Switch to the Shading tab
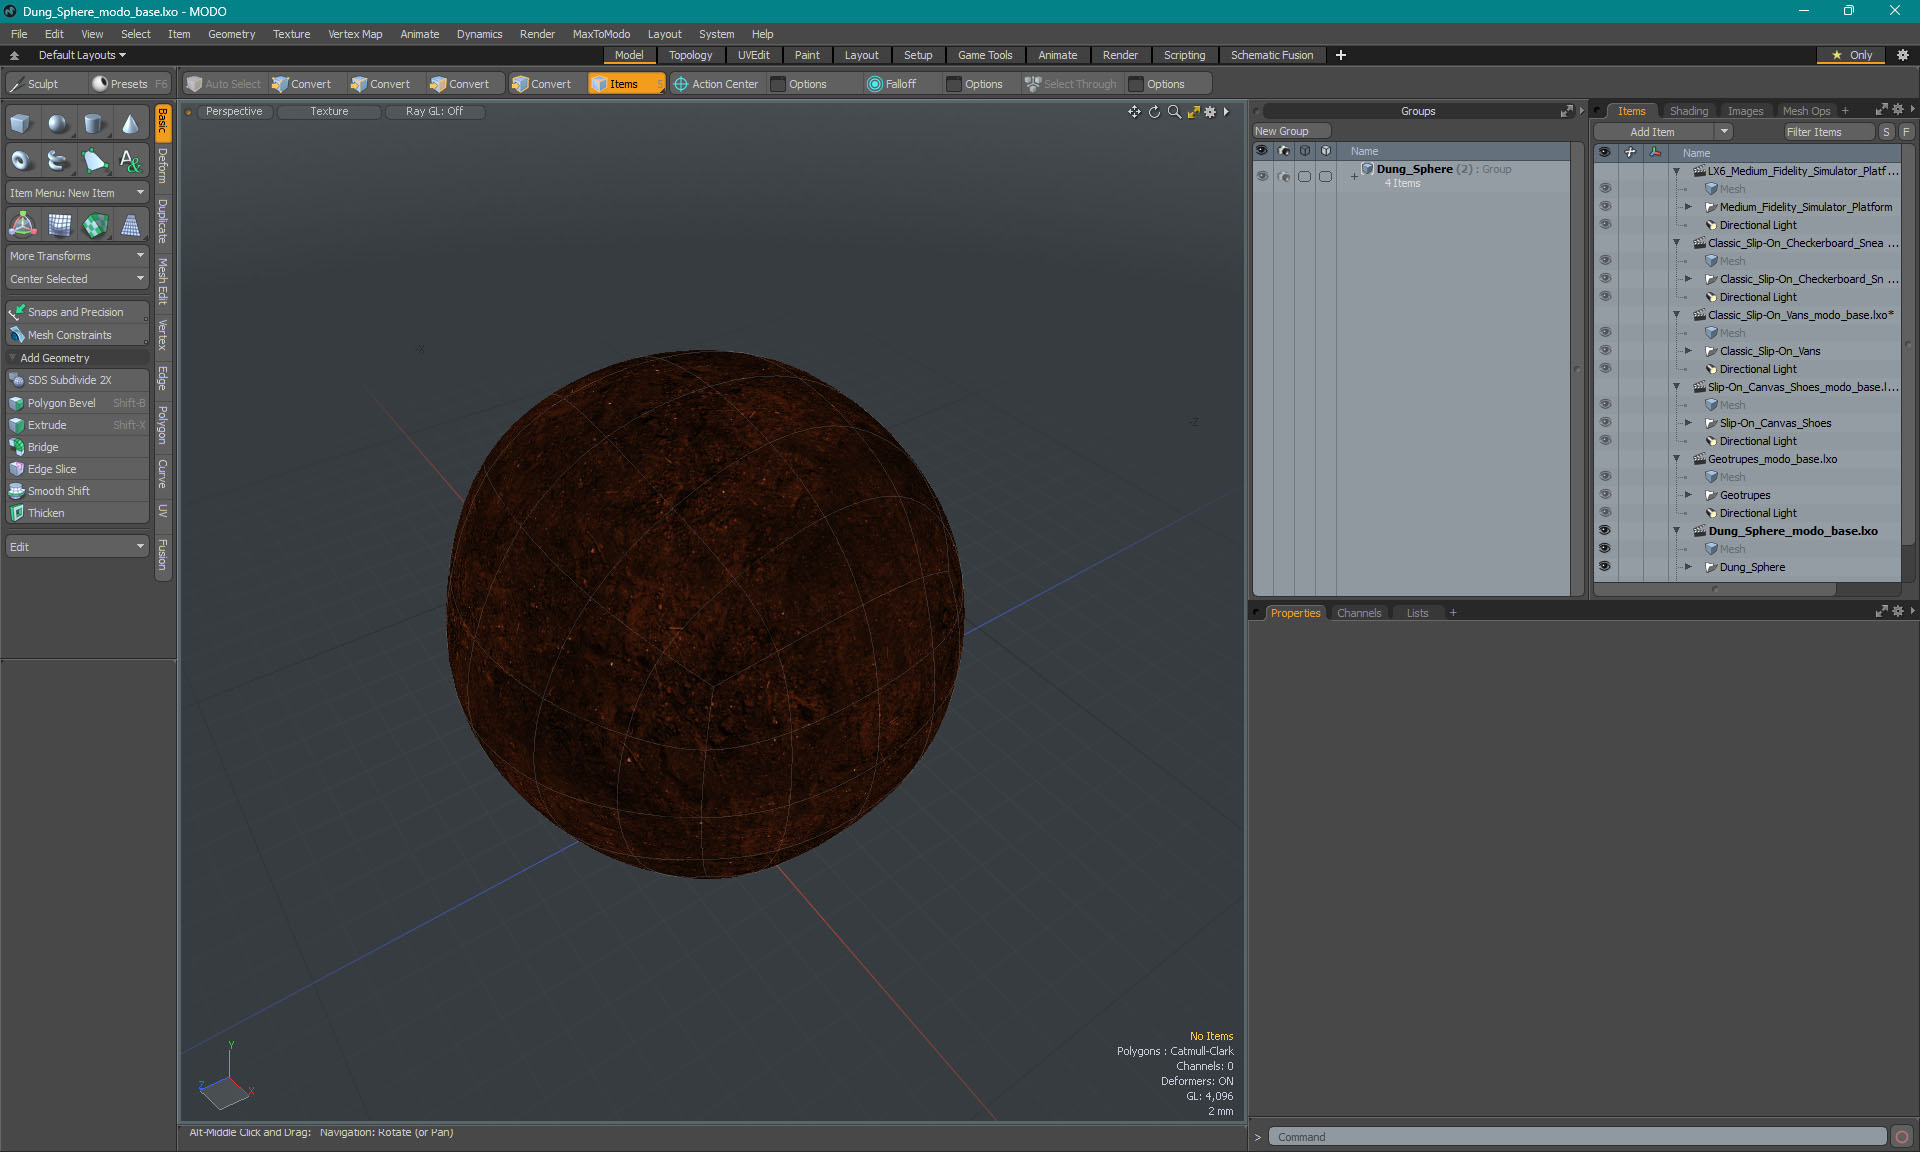 click(x=1689, y=111)
